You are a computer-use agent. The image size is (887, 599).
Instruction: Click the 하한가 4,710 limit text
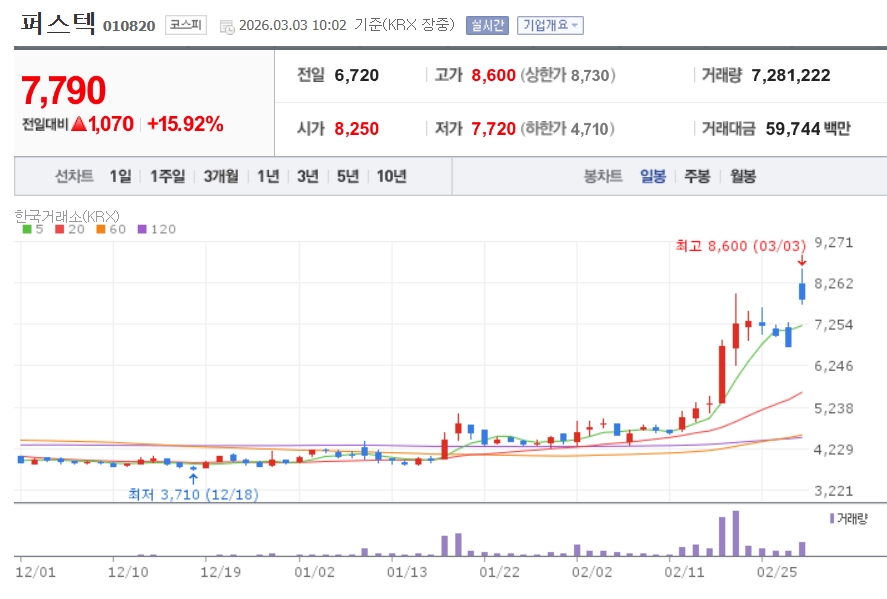tap(567, 129)
